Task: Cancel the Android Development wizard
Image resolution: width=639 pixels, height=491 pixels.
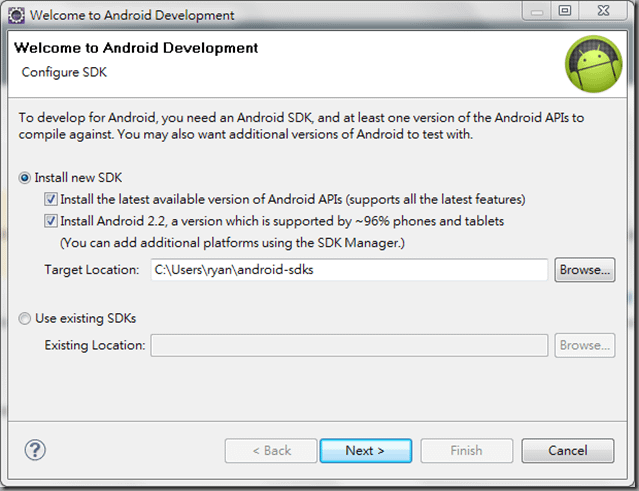Action: (568, 451)
